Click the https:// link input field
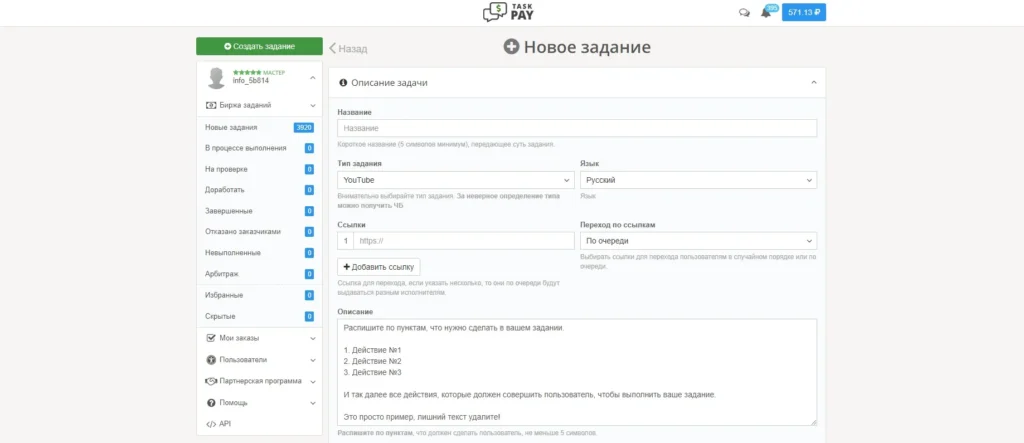Screen dimensions: 1024x443 (464, 240)
